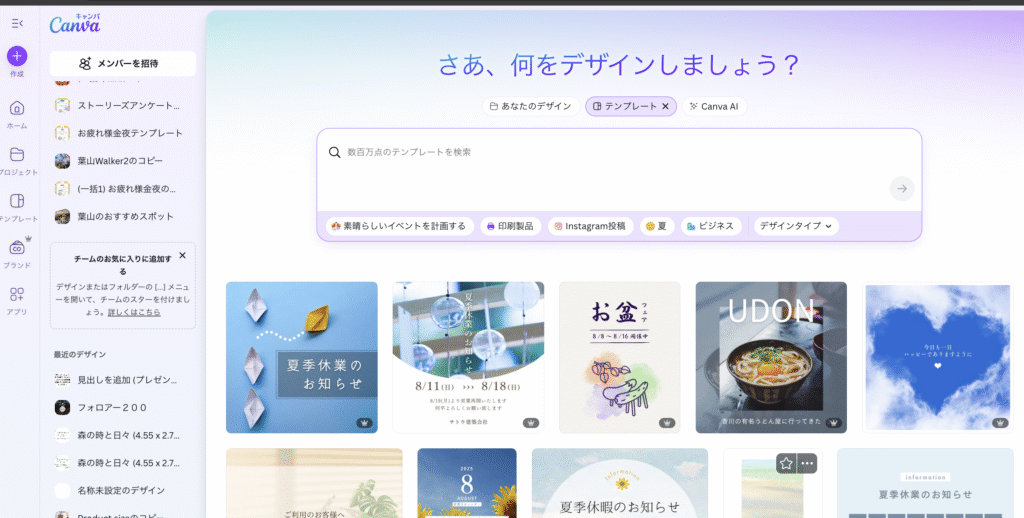Click the purple plus create button
This screenshot has height=518, width=1024.
coord(17,56)
